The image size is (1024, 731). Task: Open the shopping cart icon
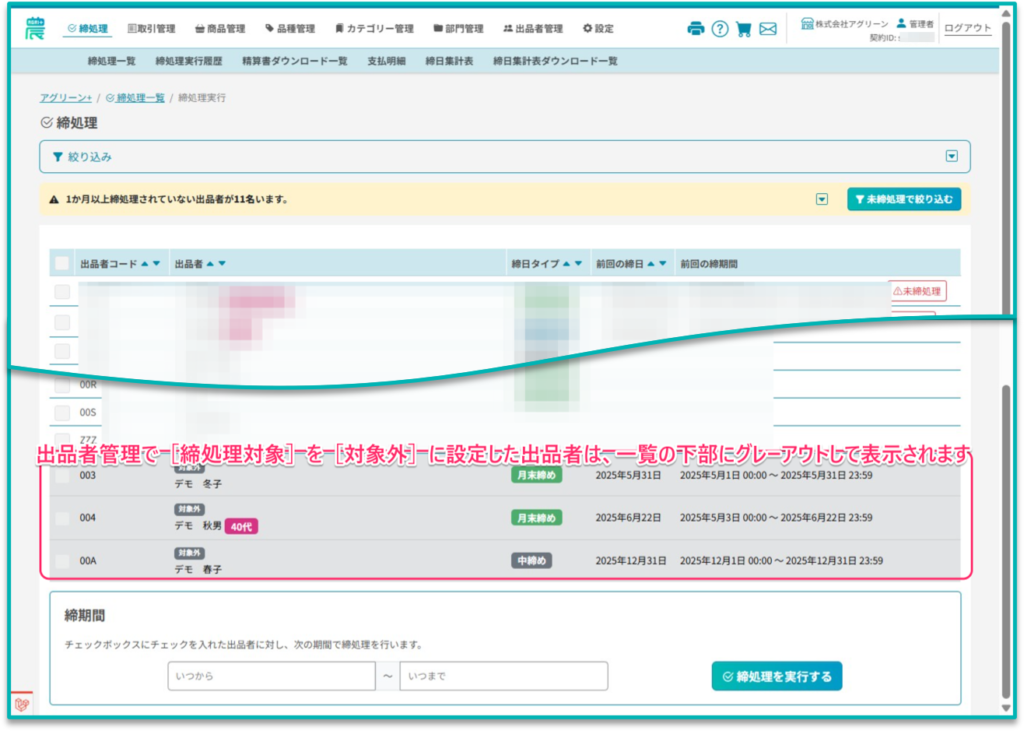[743, 29]
